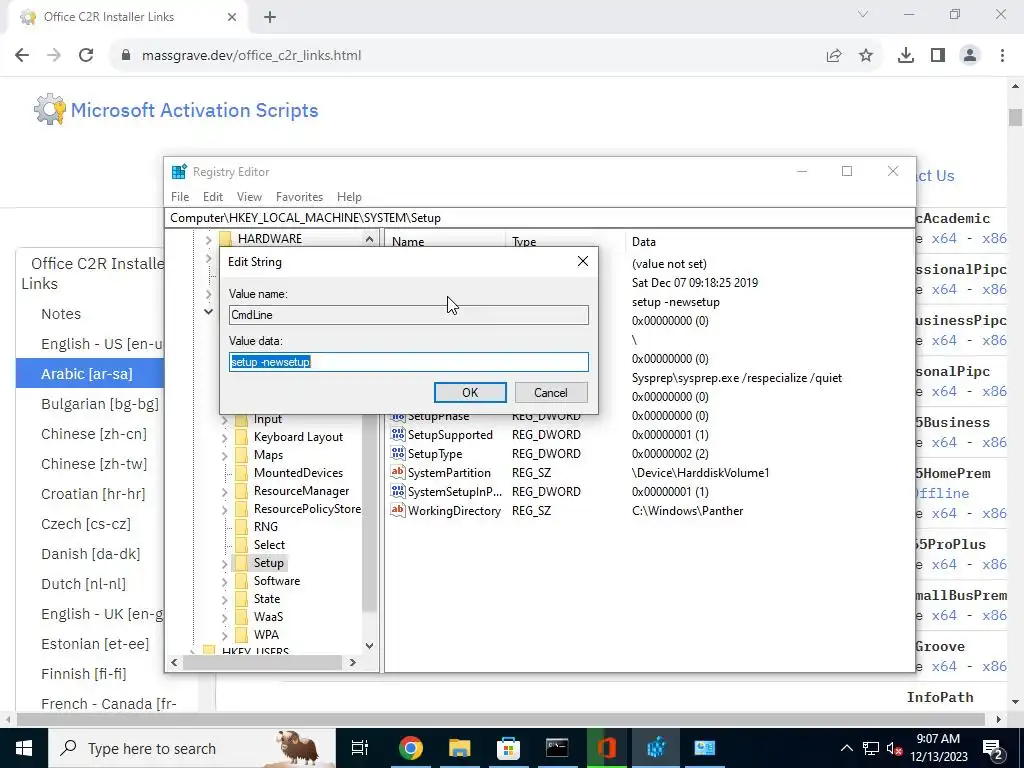Viewport: 1024px width, 768px height.
Task: Open Command Prompt from the taskbar
Action: pos(557,748)
